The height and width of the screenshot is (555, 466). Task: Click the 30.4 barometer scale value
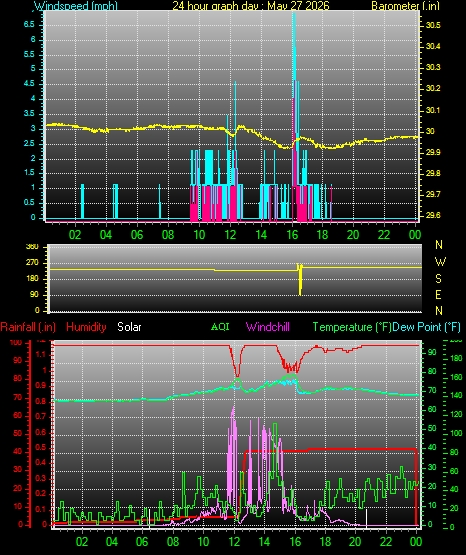click(433, 46)
